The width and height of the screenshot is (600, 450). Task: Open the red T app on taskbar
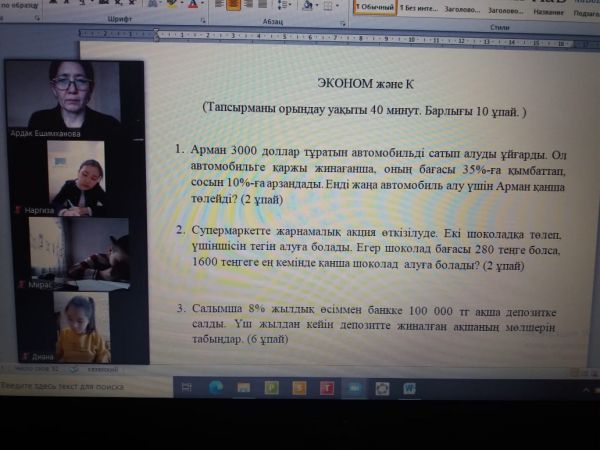point(326,388)
